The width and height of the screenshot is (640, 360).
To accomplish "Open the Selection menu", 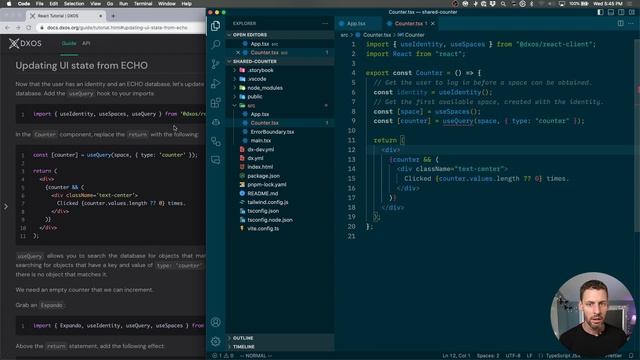I will pos(74,4).
